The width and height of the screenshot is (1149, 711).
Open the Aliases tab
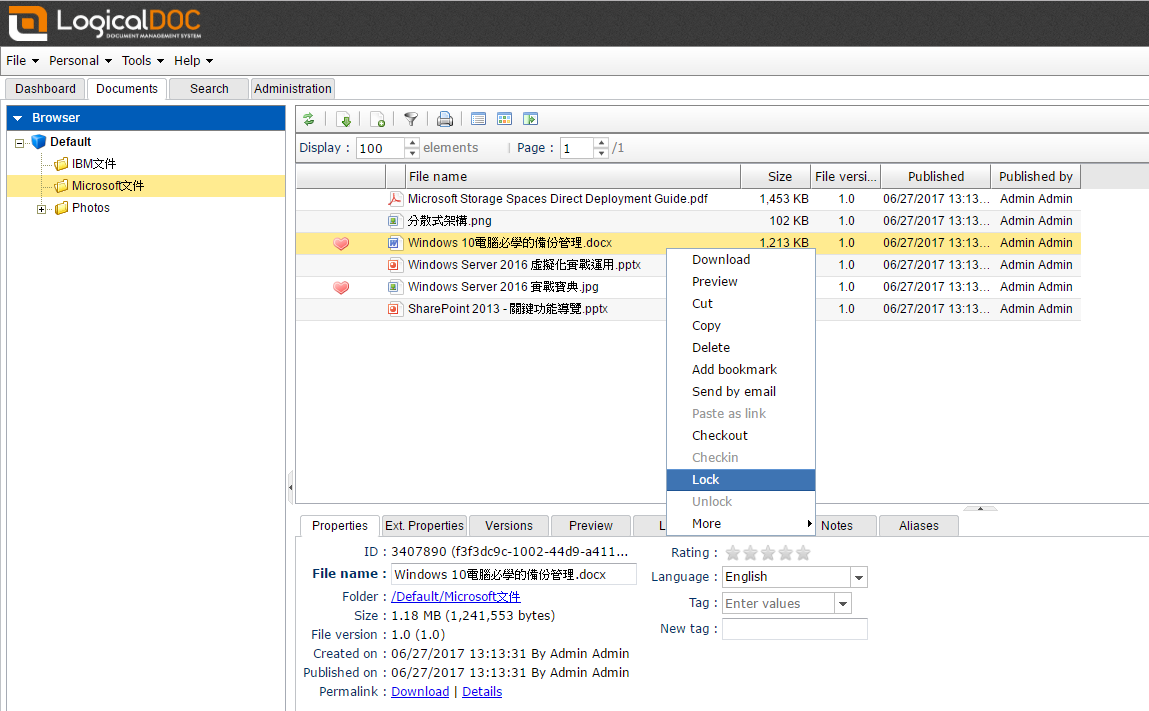coord(919,526)
